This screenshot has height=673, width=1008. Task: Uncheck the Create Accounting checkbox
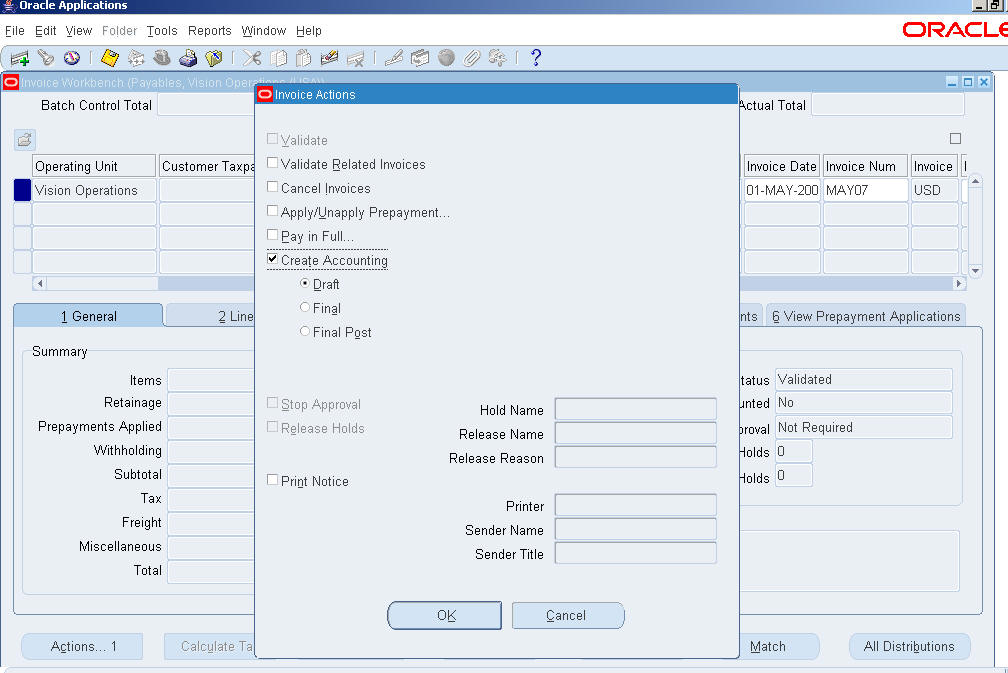tap(273, 259)
